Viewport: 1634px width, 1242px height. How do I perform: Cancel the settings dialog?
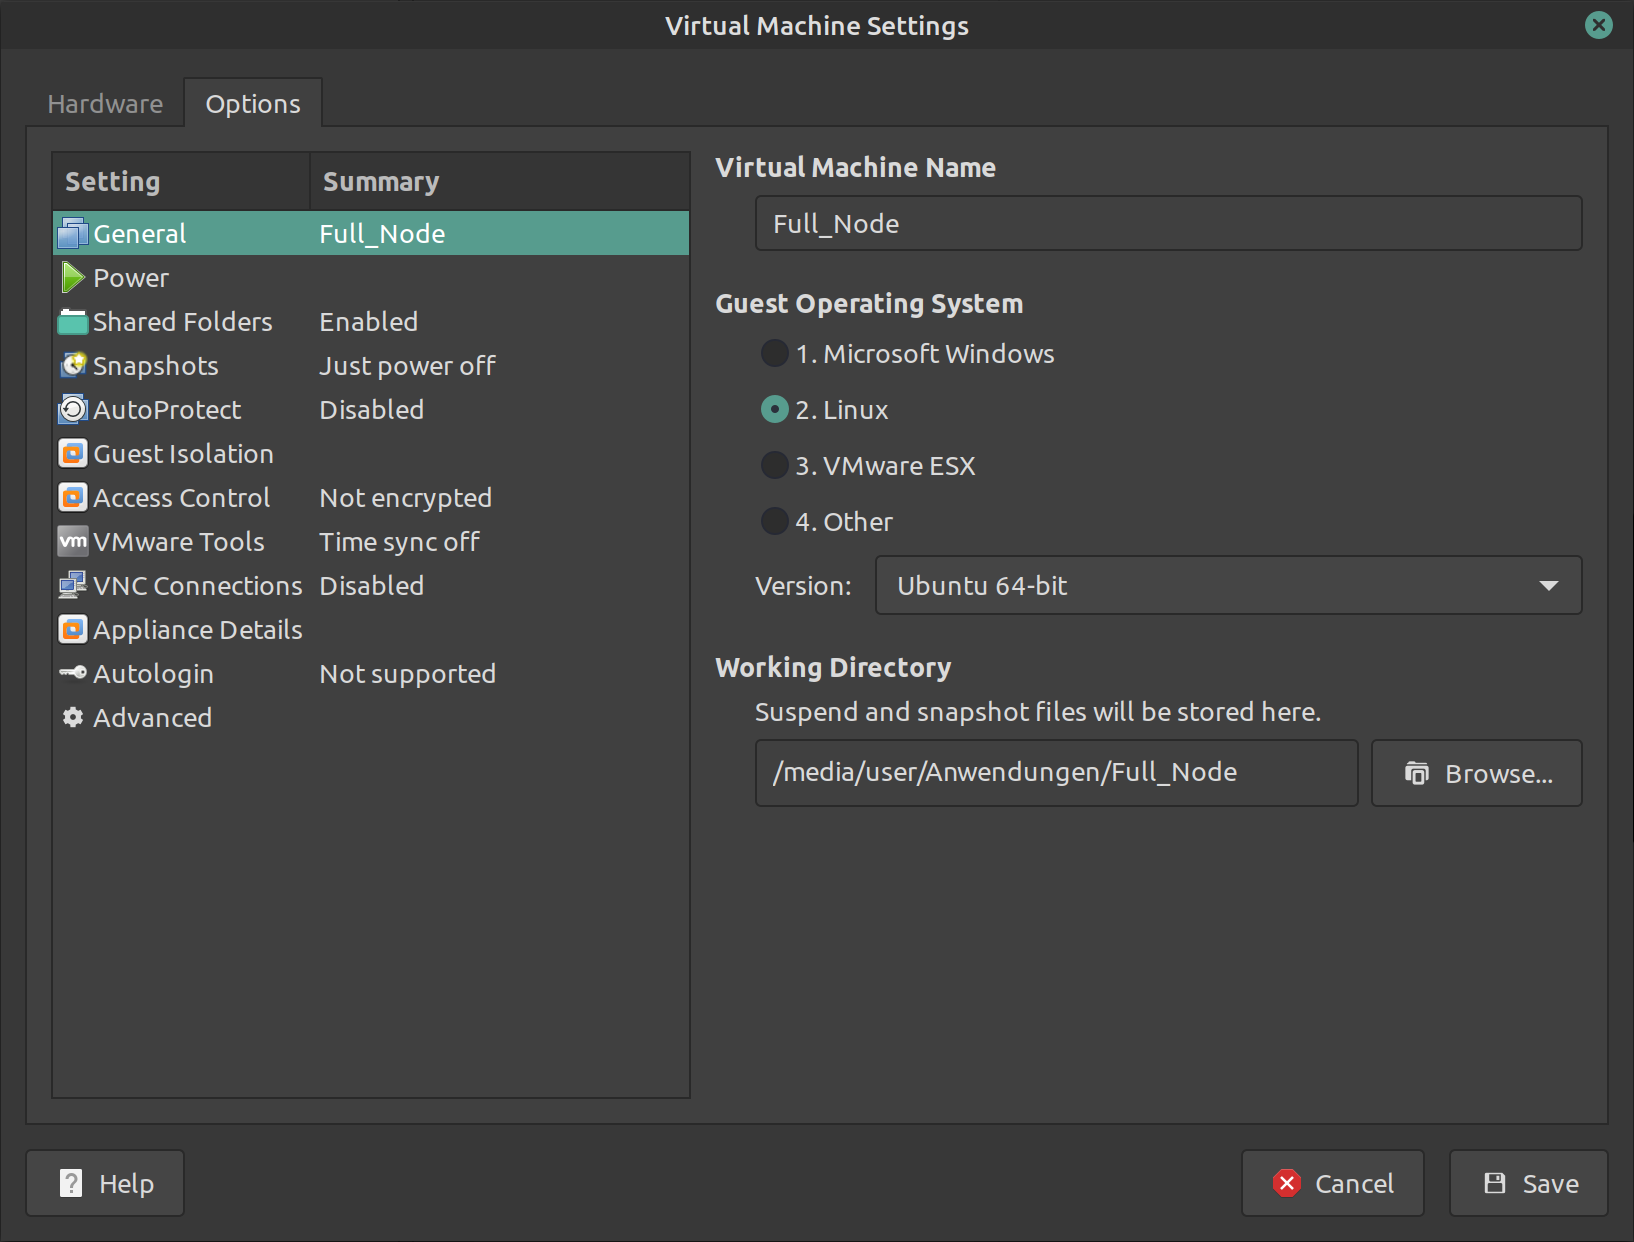[x=1333, y=1183]
